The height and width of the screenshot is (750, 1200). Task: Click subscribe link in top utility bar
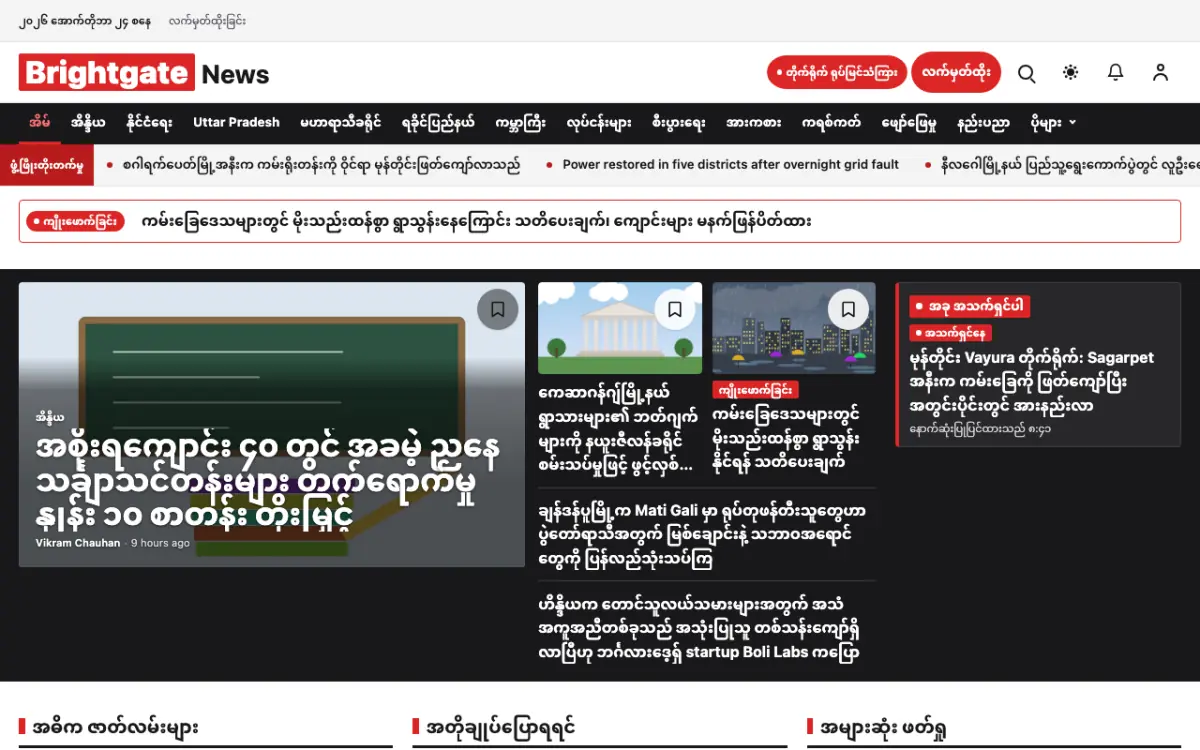(207, 20)
